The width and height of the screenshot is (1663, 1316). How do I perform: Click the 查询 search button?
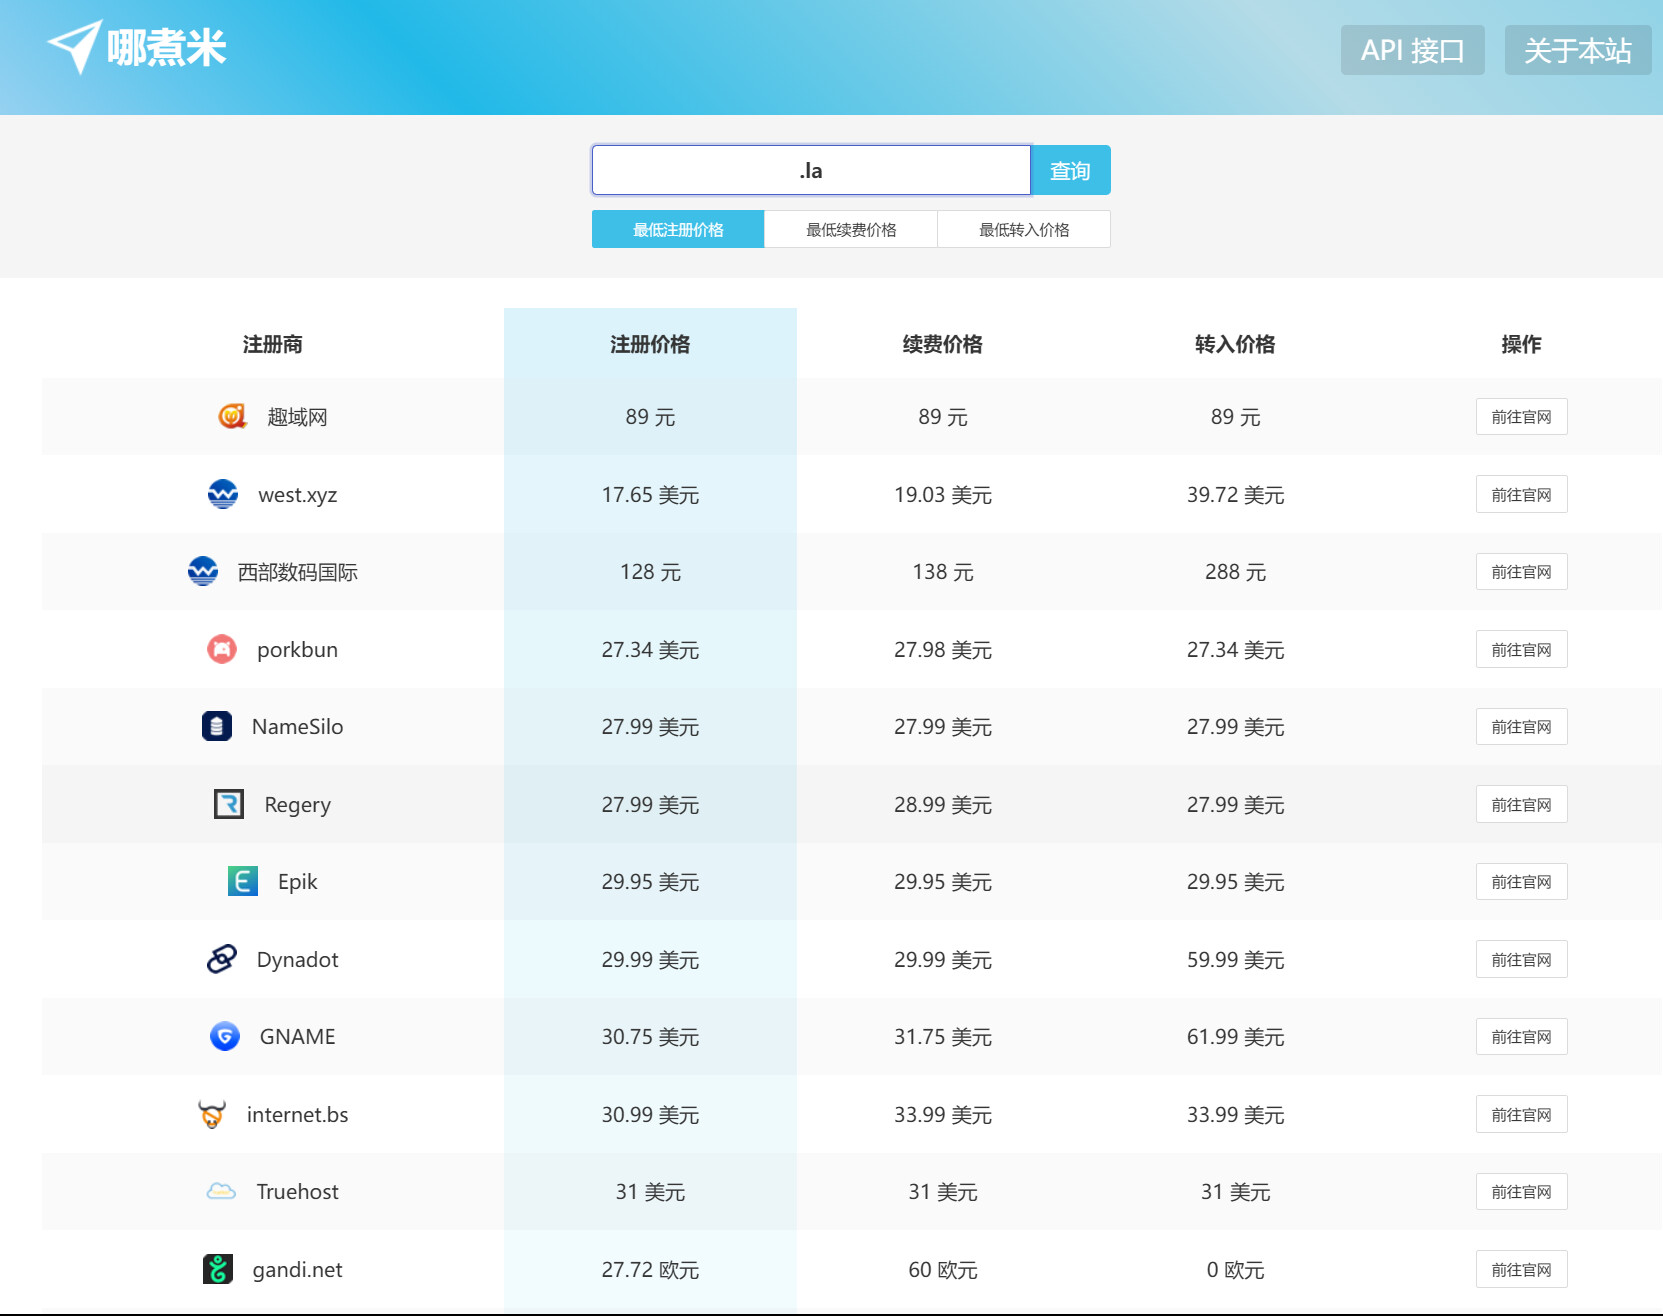click(1070, 170)
